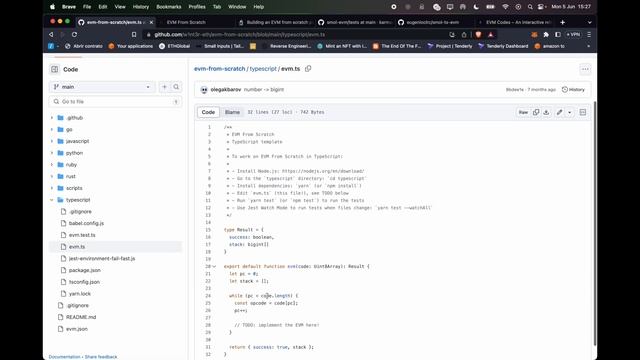Open the Brave hamburger menu
This screenshot has width=640, height=360.
(589, 35)
